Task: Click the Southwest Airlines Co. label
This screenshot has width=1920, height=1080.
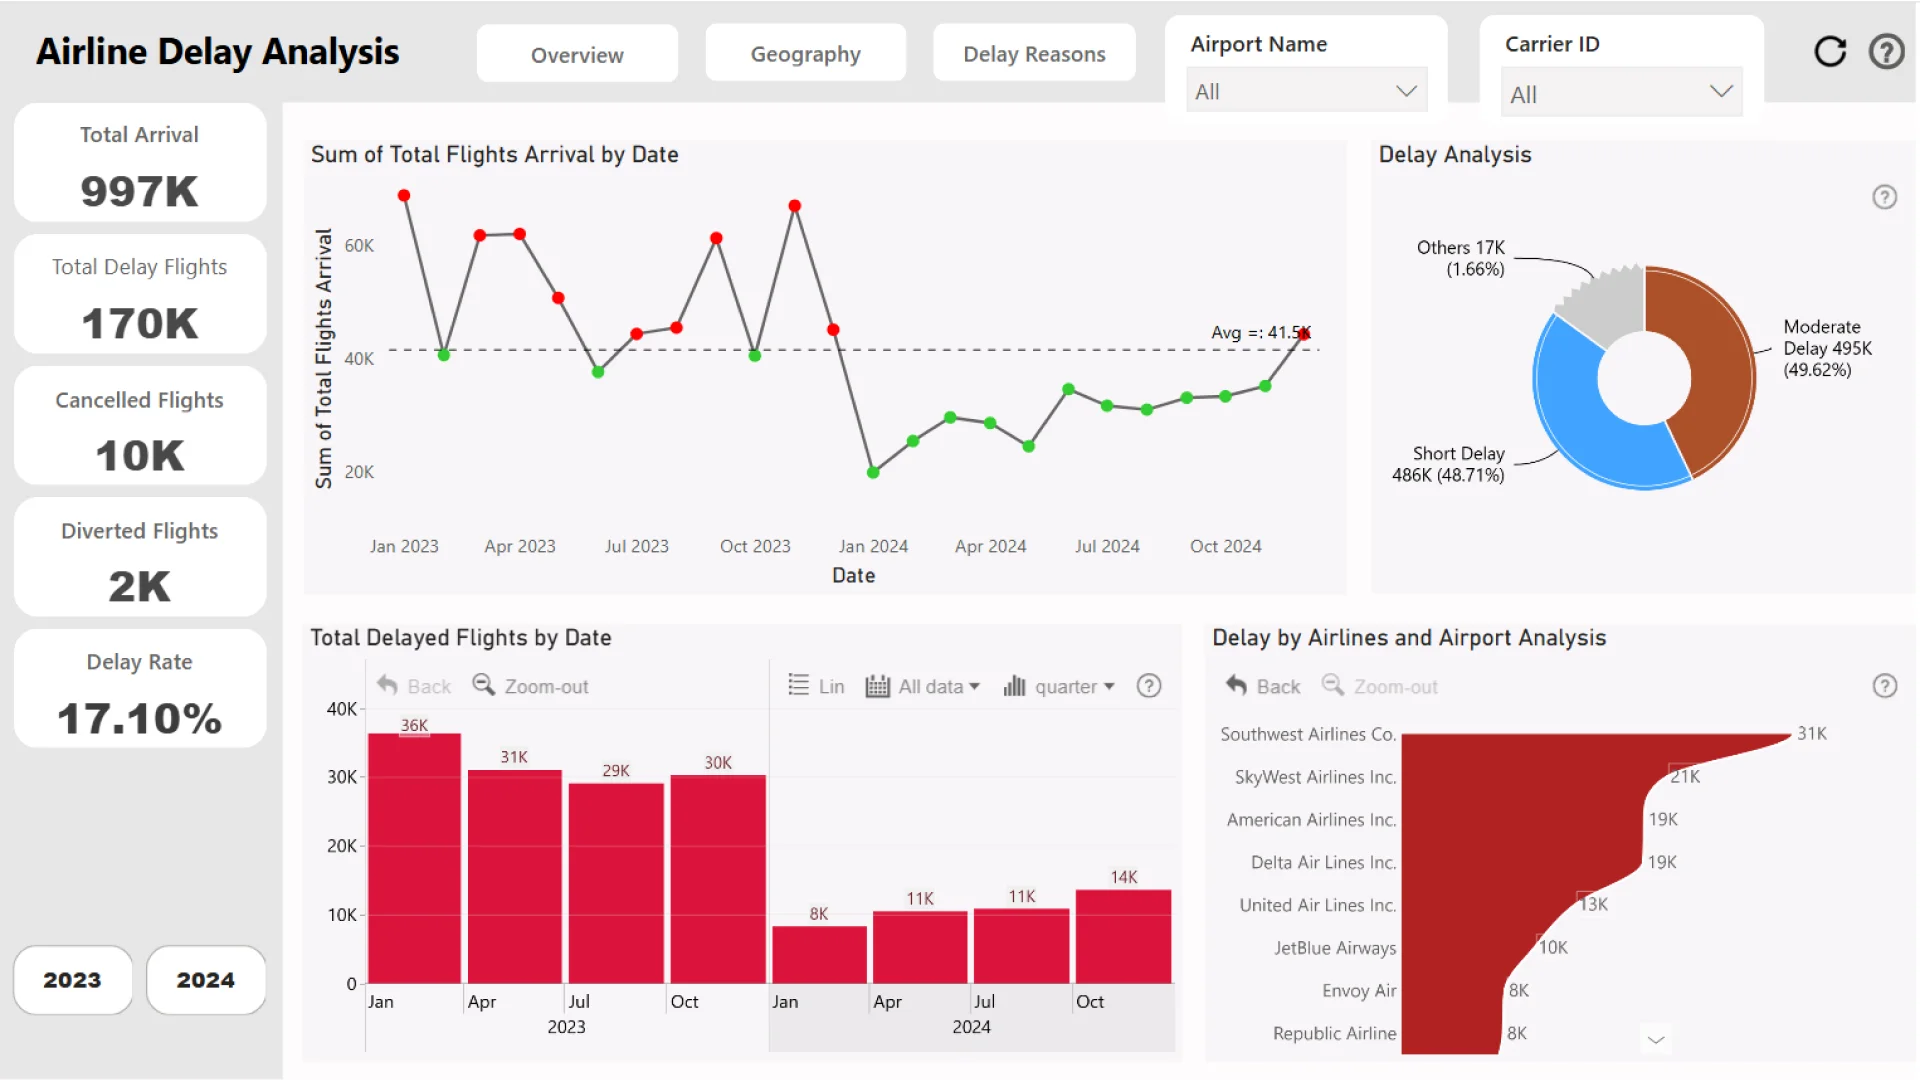Action: click(1307, 734)
